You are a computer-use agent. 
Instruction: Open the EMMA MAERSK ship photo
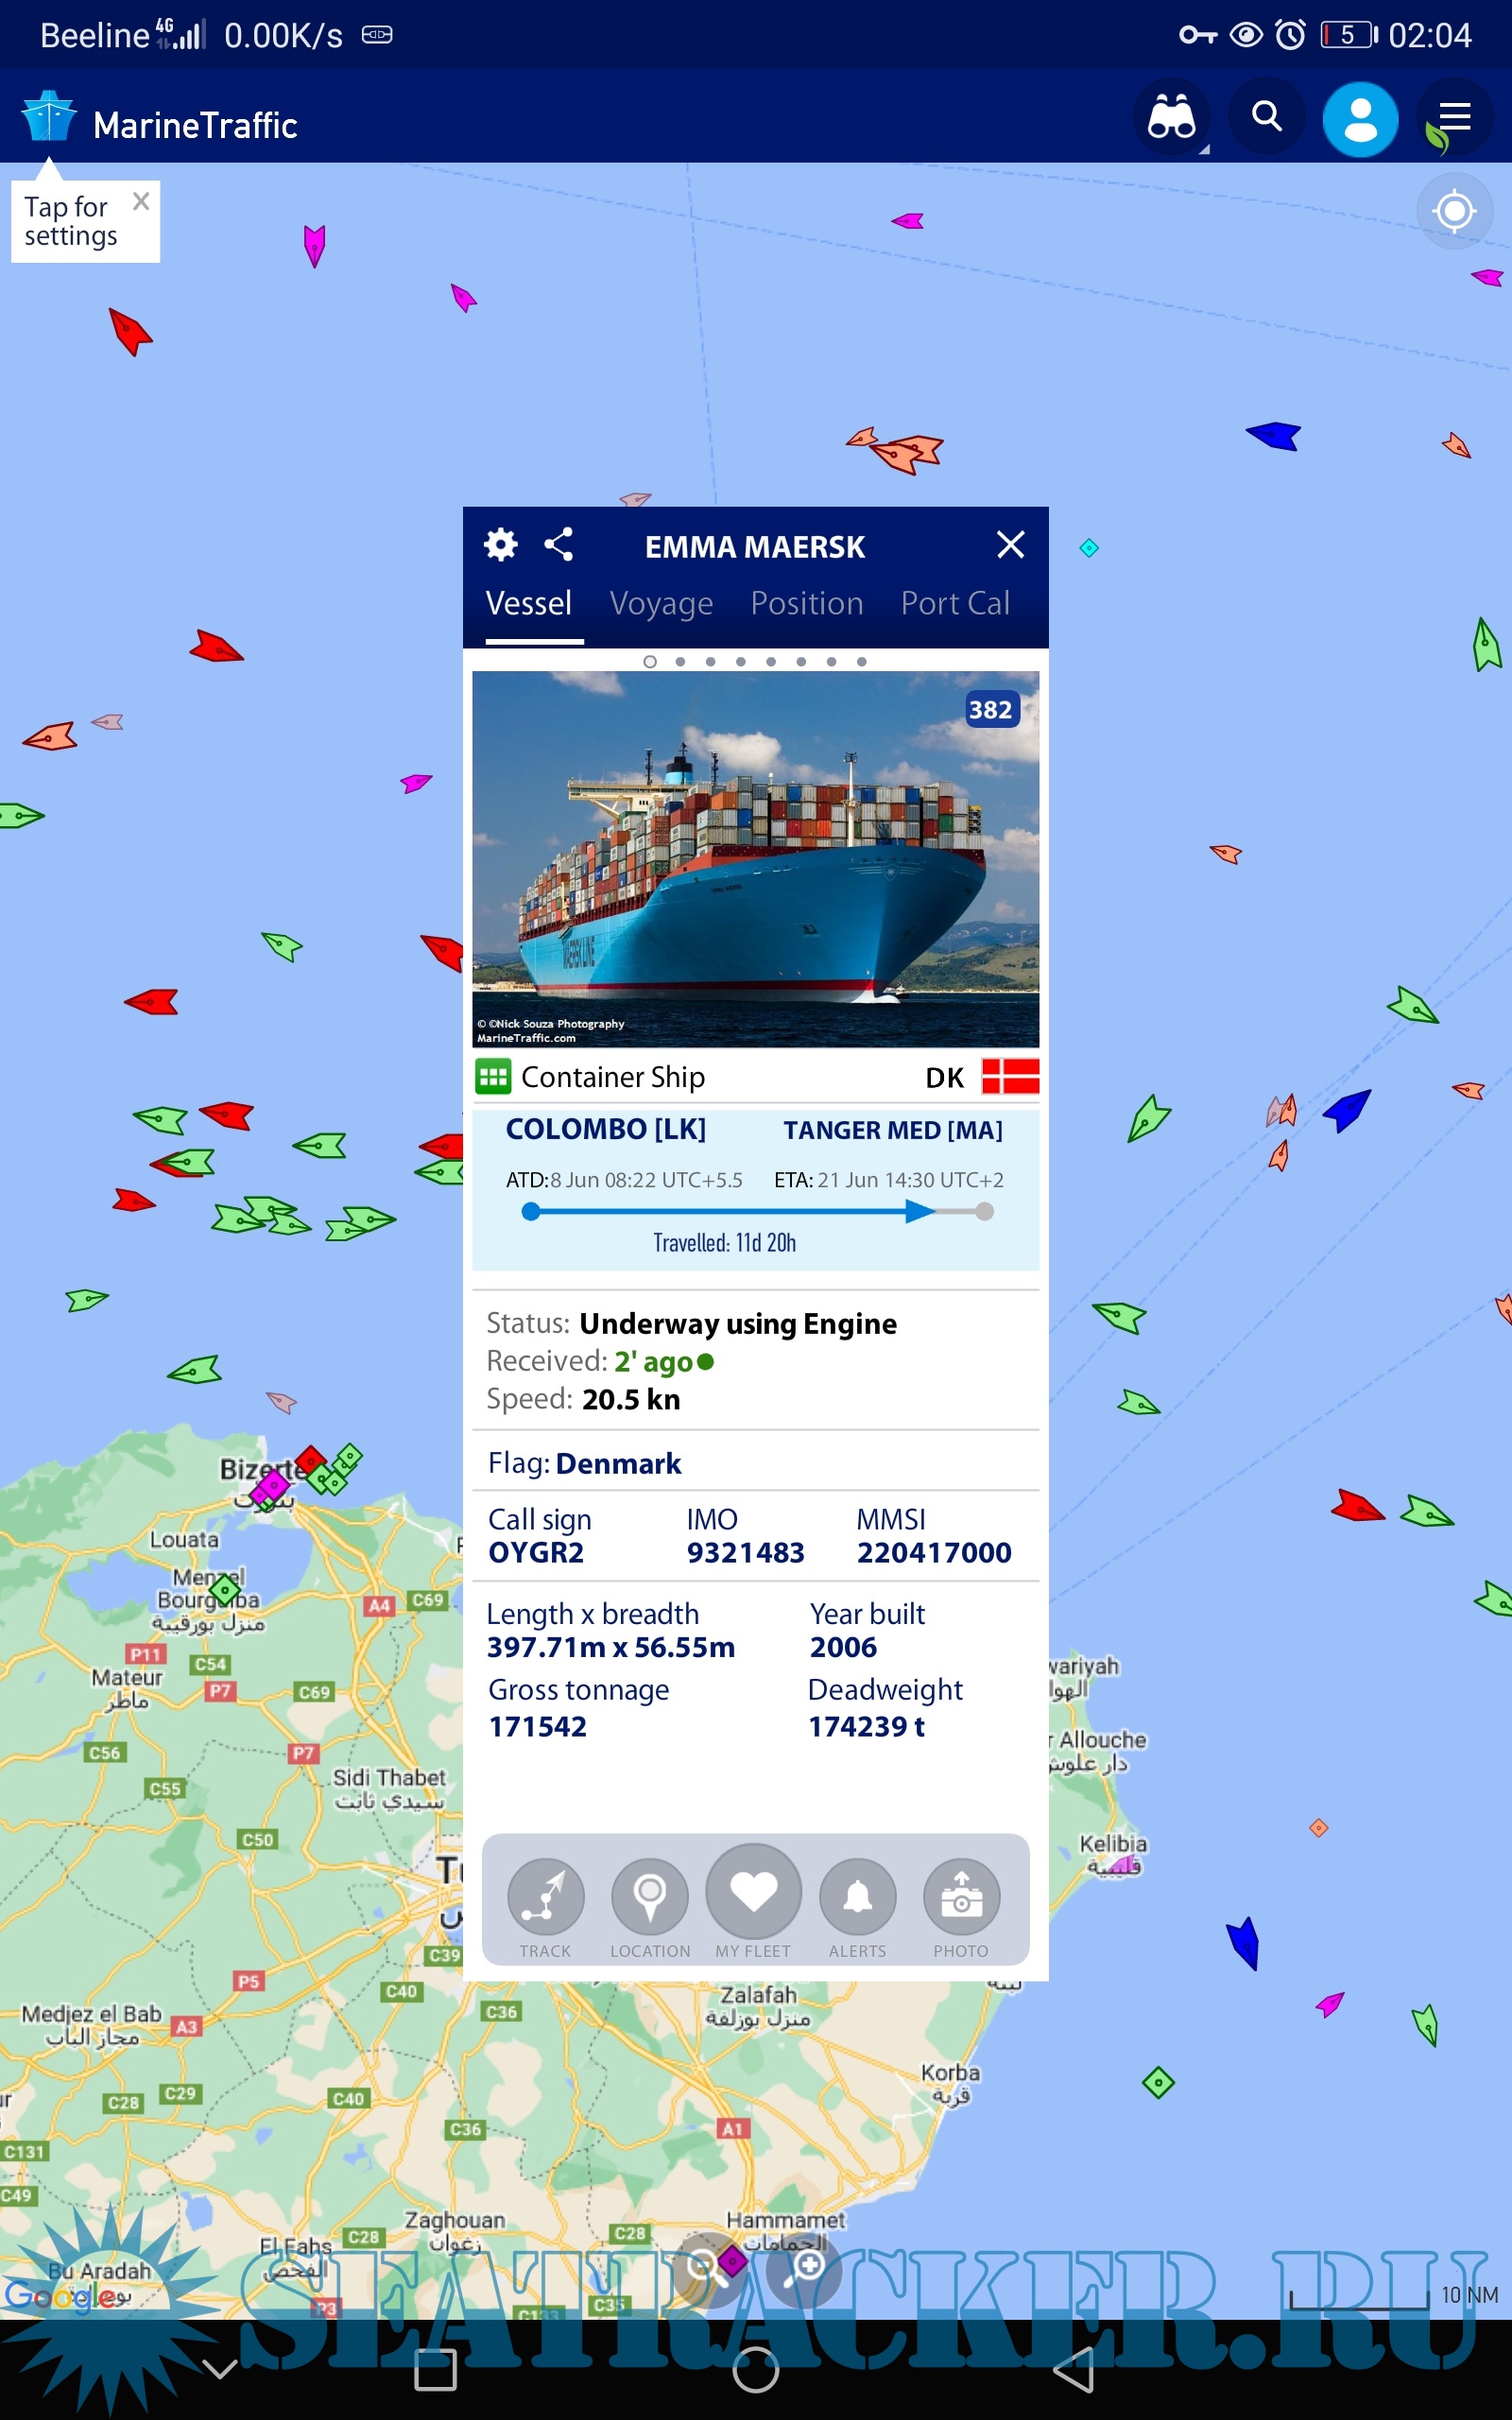[755, 859]
